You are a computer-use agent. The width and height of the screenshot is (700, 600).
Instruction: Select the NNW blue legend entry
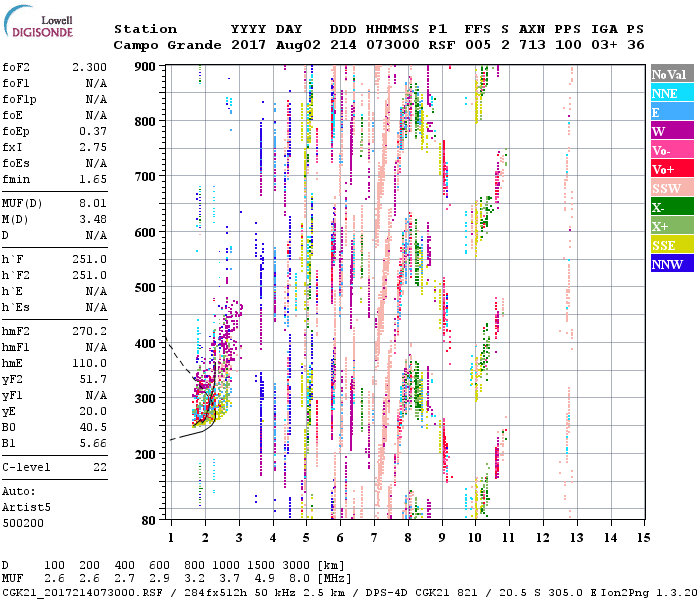coord(672,264)
